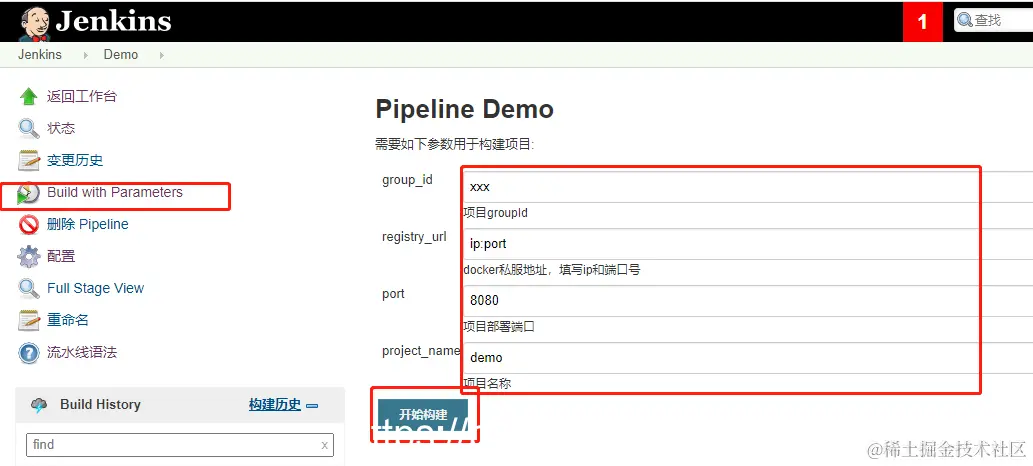
Task: Open the 流水线语法 link
Action: coord(82,352)
